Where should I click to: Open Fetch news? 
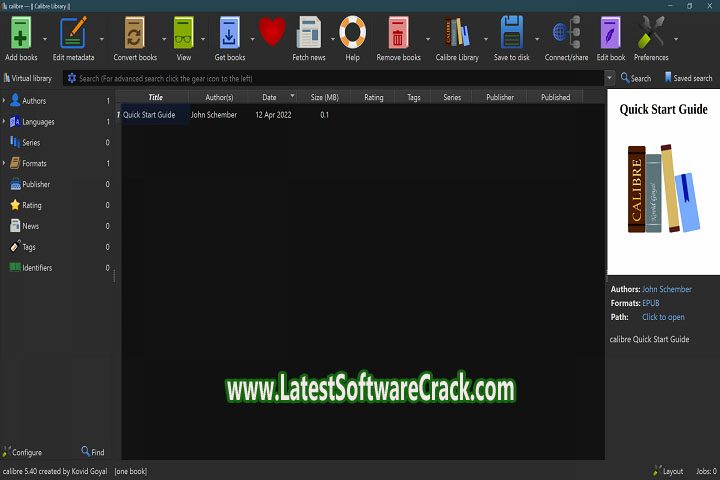tap(308, 33)
